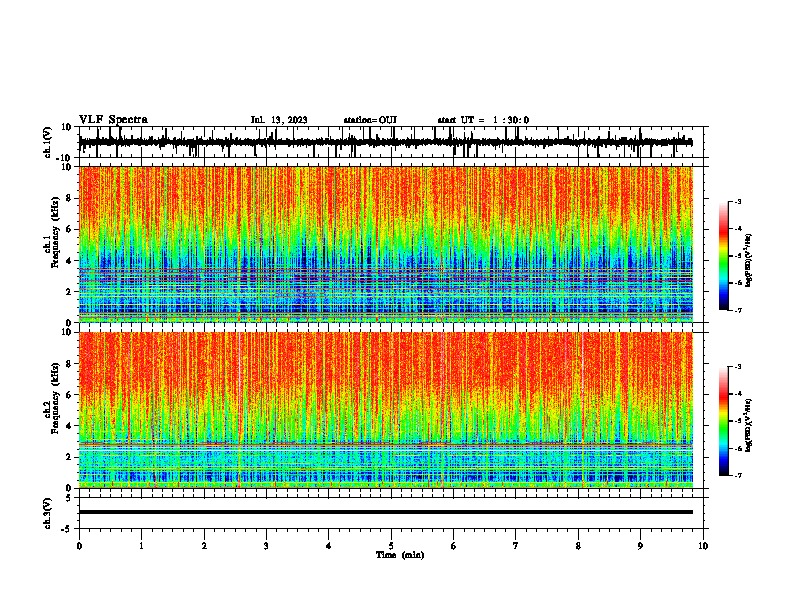Click the 8 tick label on Time axis
This screenshot has width=792, height=612.
click(578, 546)
